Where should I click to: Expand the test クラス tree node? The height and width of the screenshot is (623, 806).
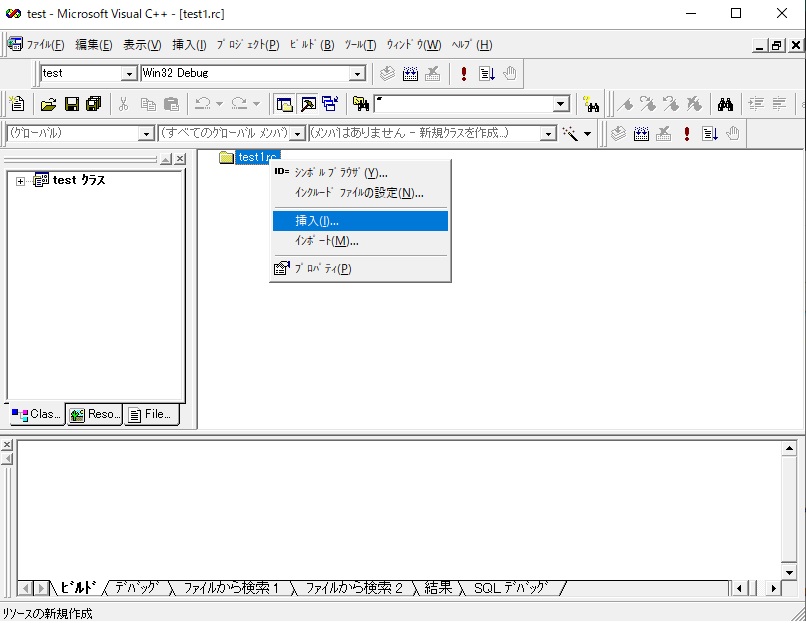(20, 181)
